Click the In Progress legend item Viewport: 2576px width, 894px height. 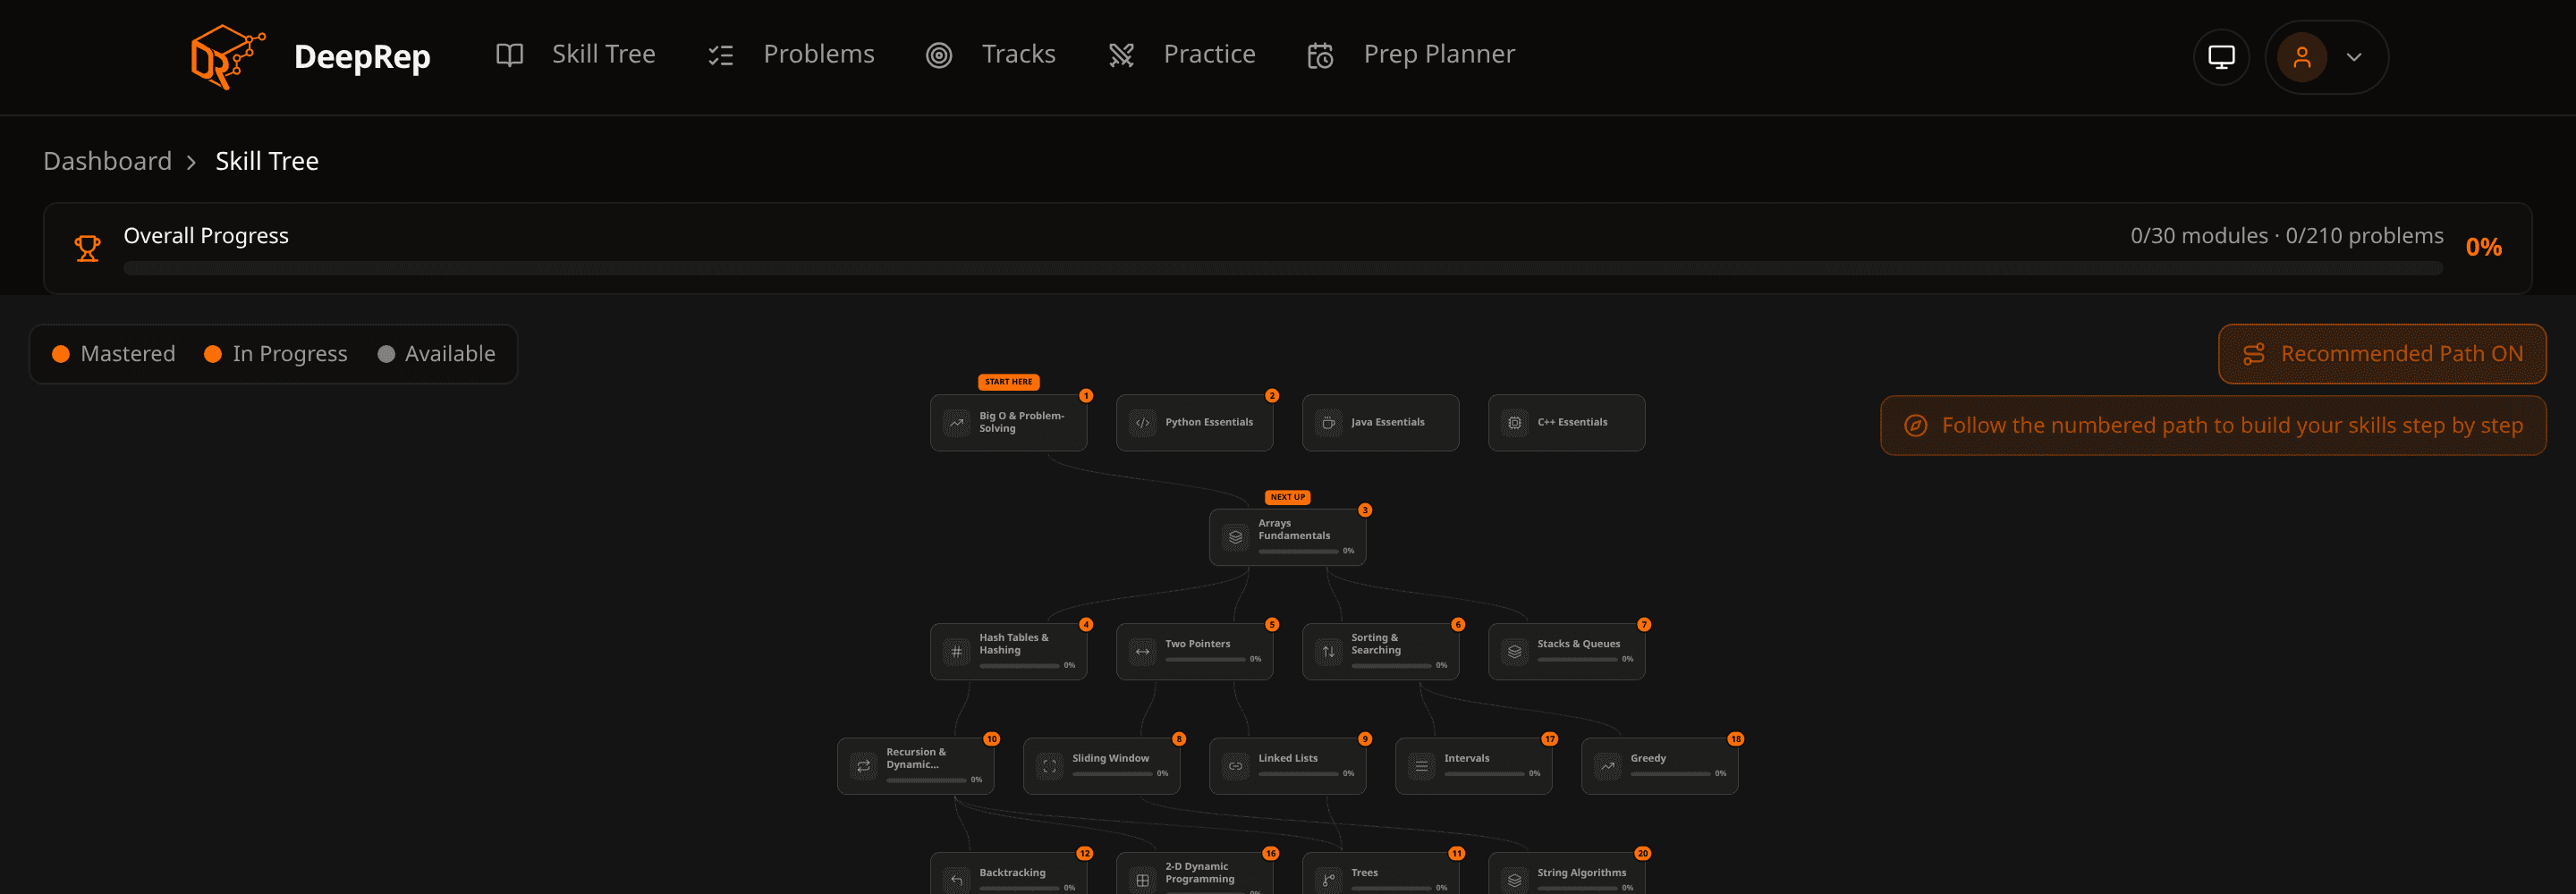pyautogui.click(x=275, y=354)
